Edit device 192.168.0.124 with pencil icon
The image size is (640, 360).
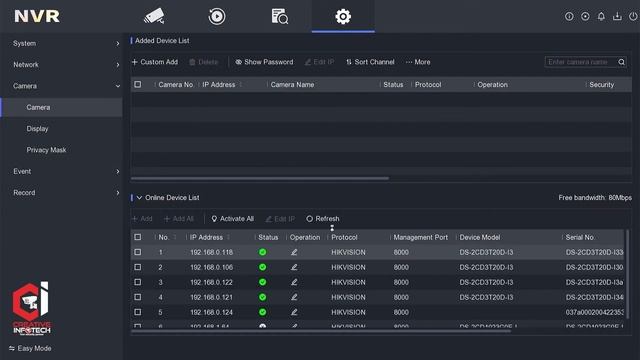pyautogui.click(x=294, y=312)
